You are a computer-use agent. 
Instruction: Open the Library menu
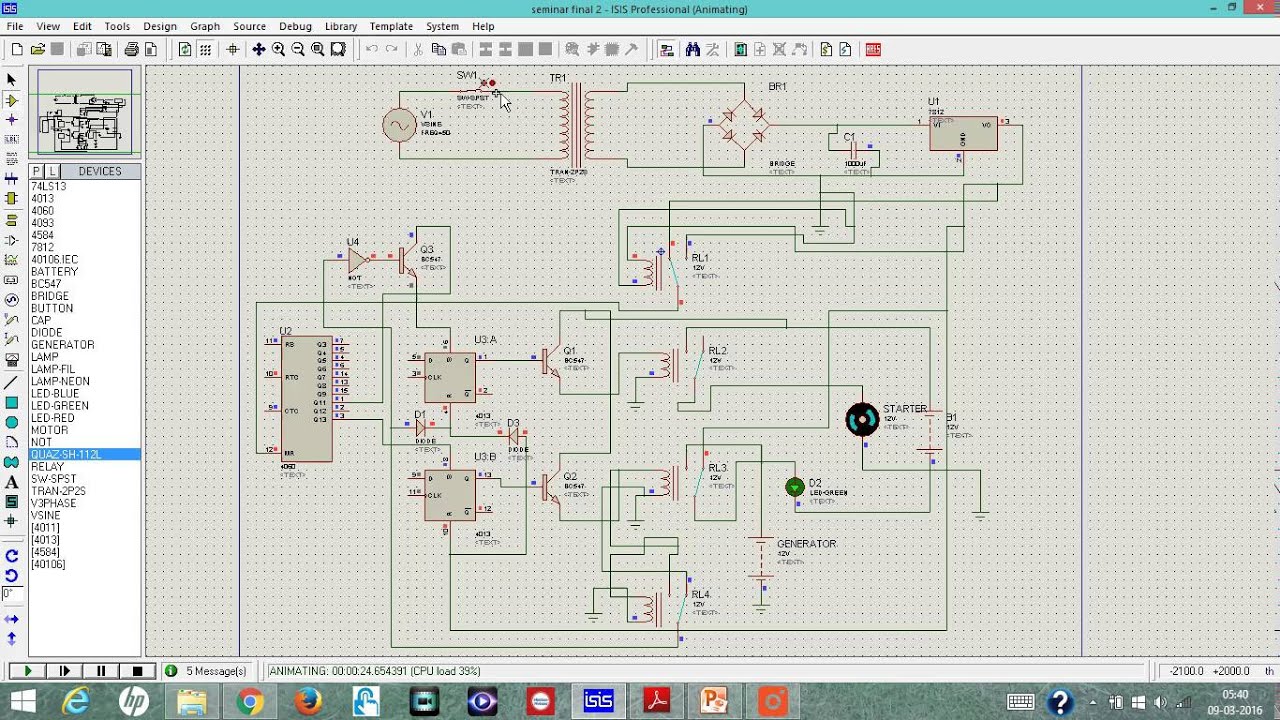point(341,26)
